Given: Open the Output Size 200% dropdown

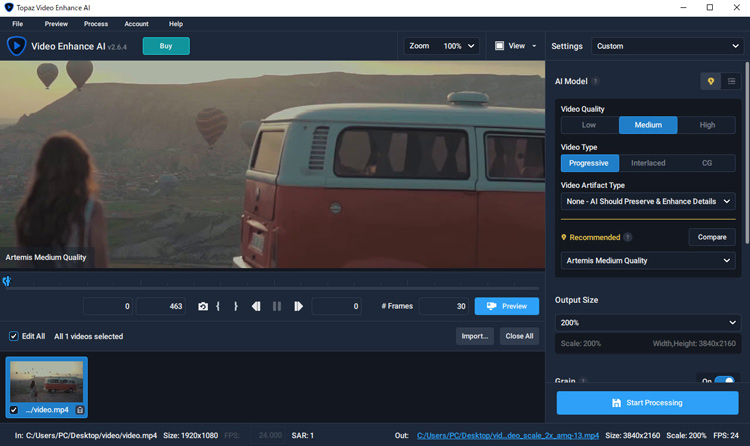Looking at the screenshot, I should (x=648, y=323).
